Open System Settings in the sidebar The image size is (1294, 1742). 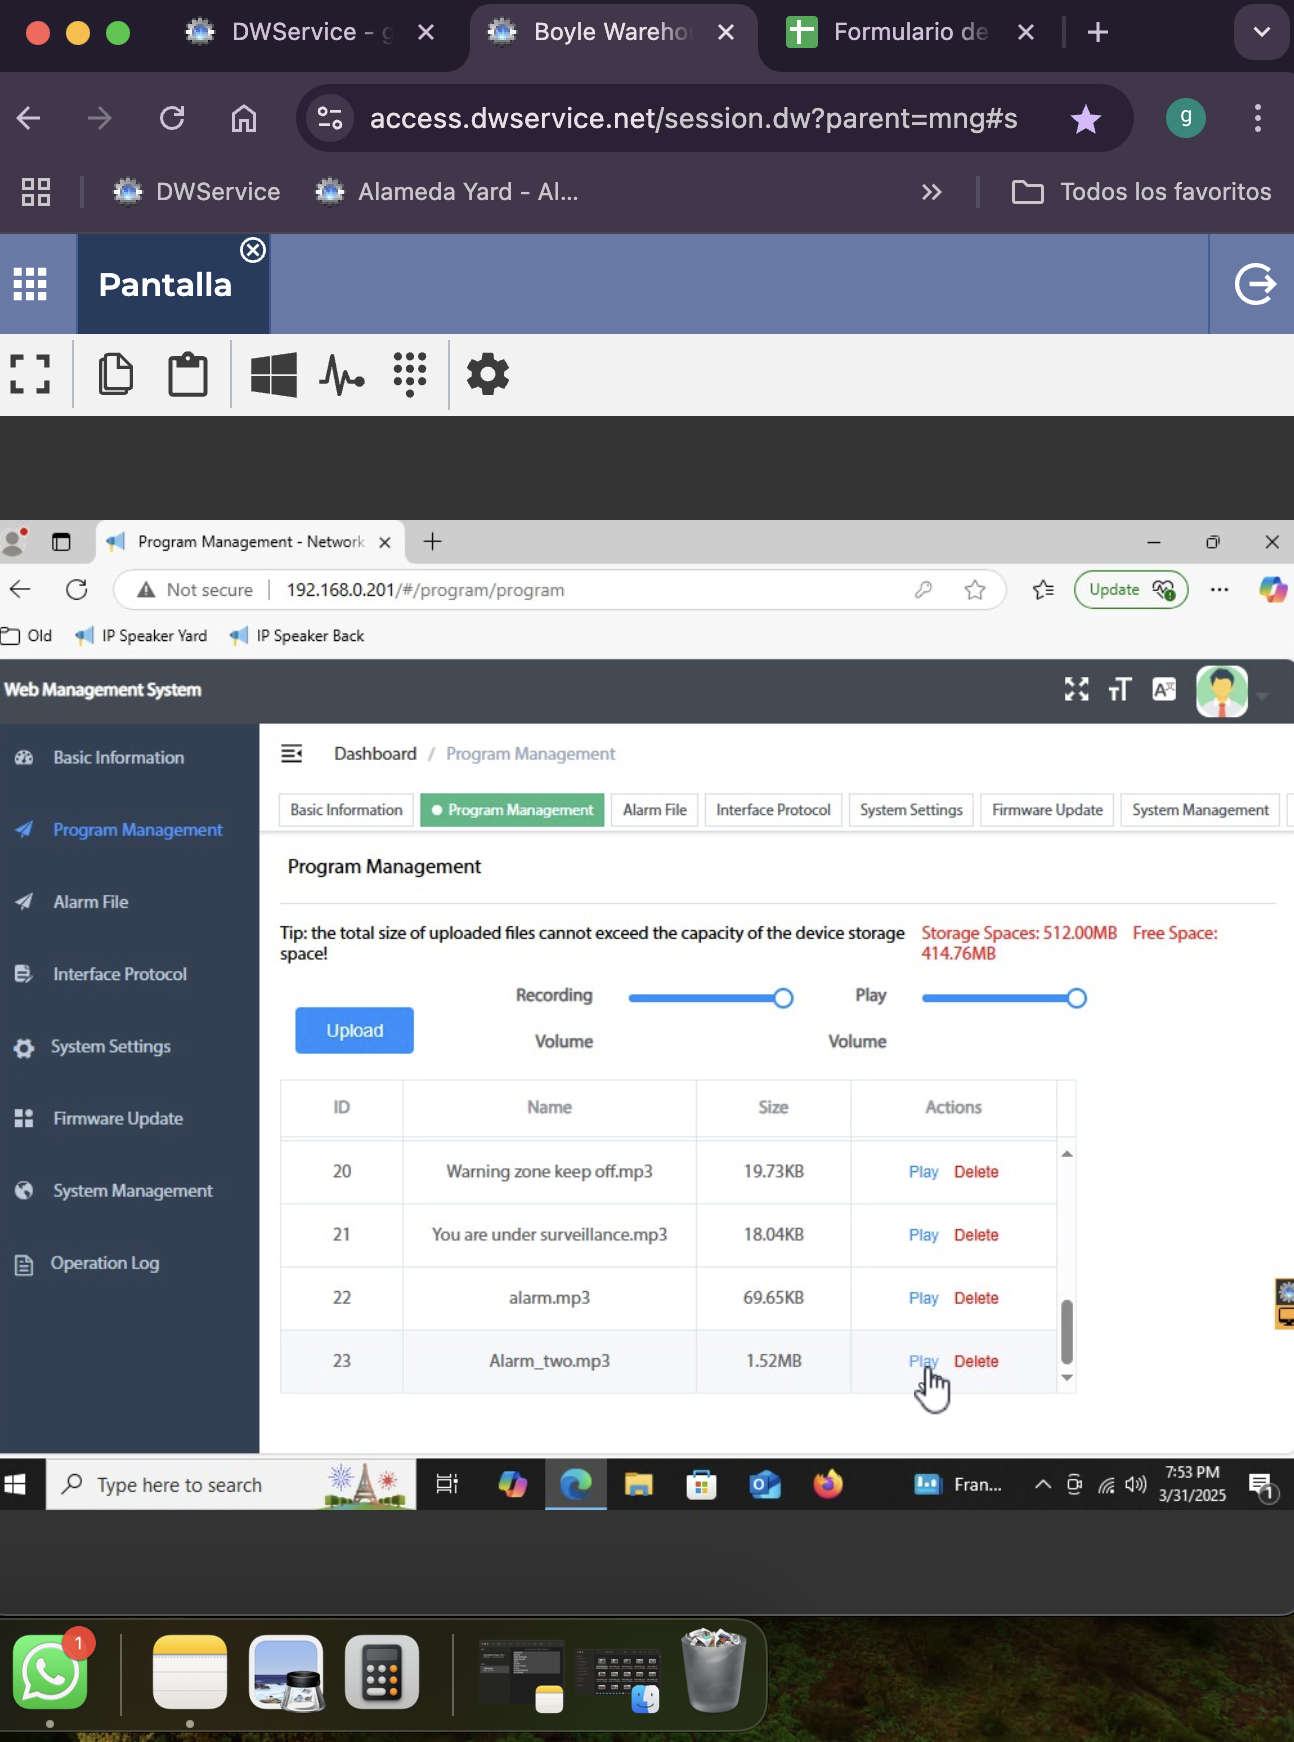click(111, 1046)
